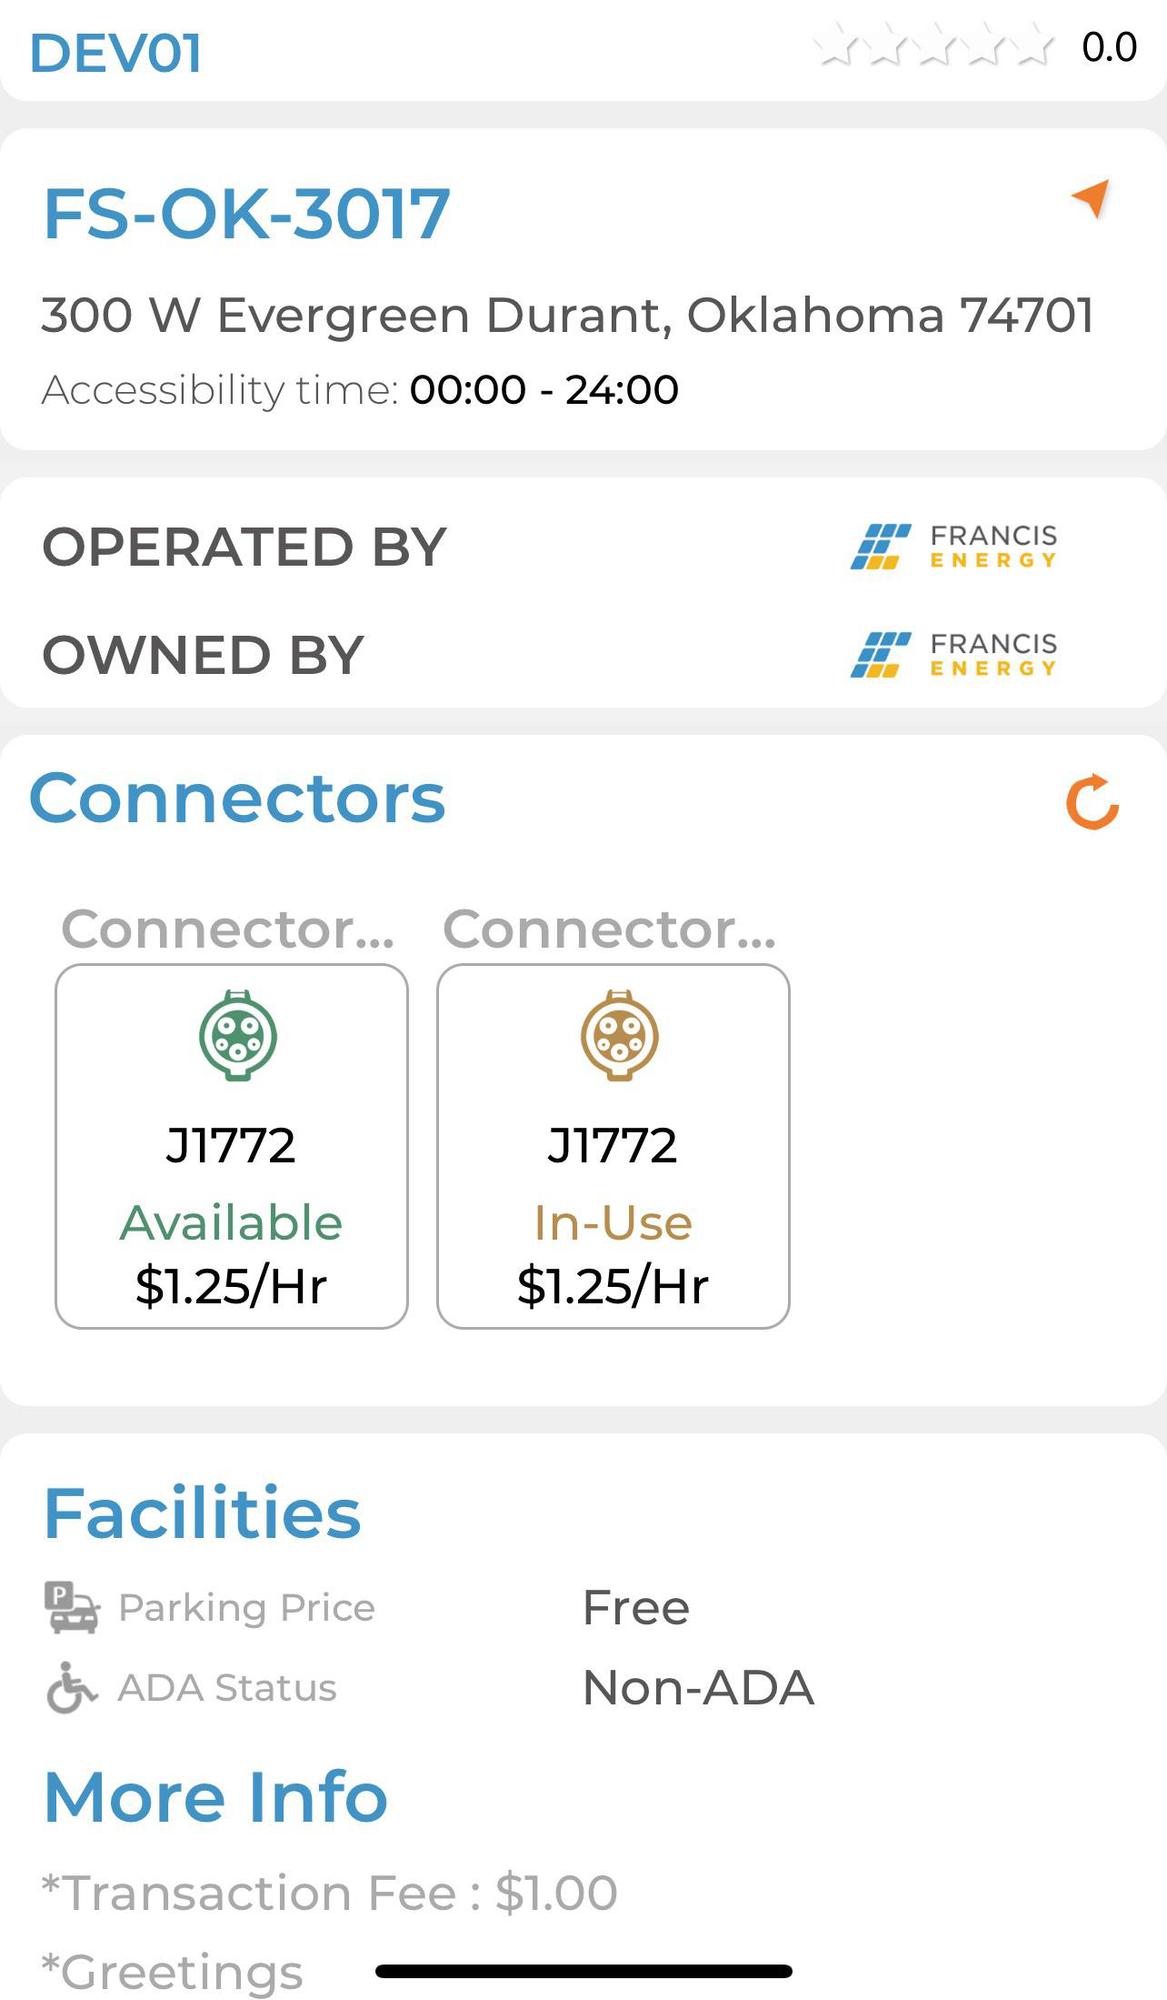Open the address 300 W Evergreen Durant

click(567, 315)
